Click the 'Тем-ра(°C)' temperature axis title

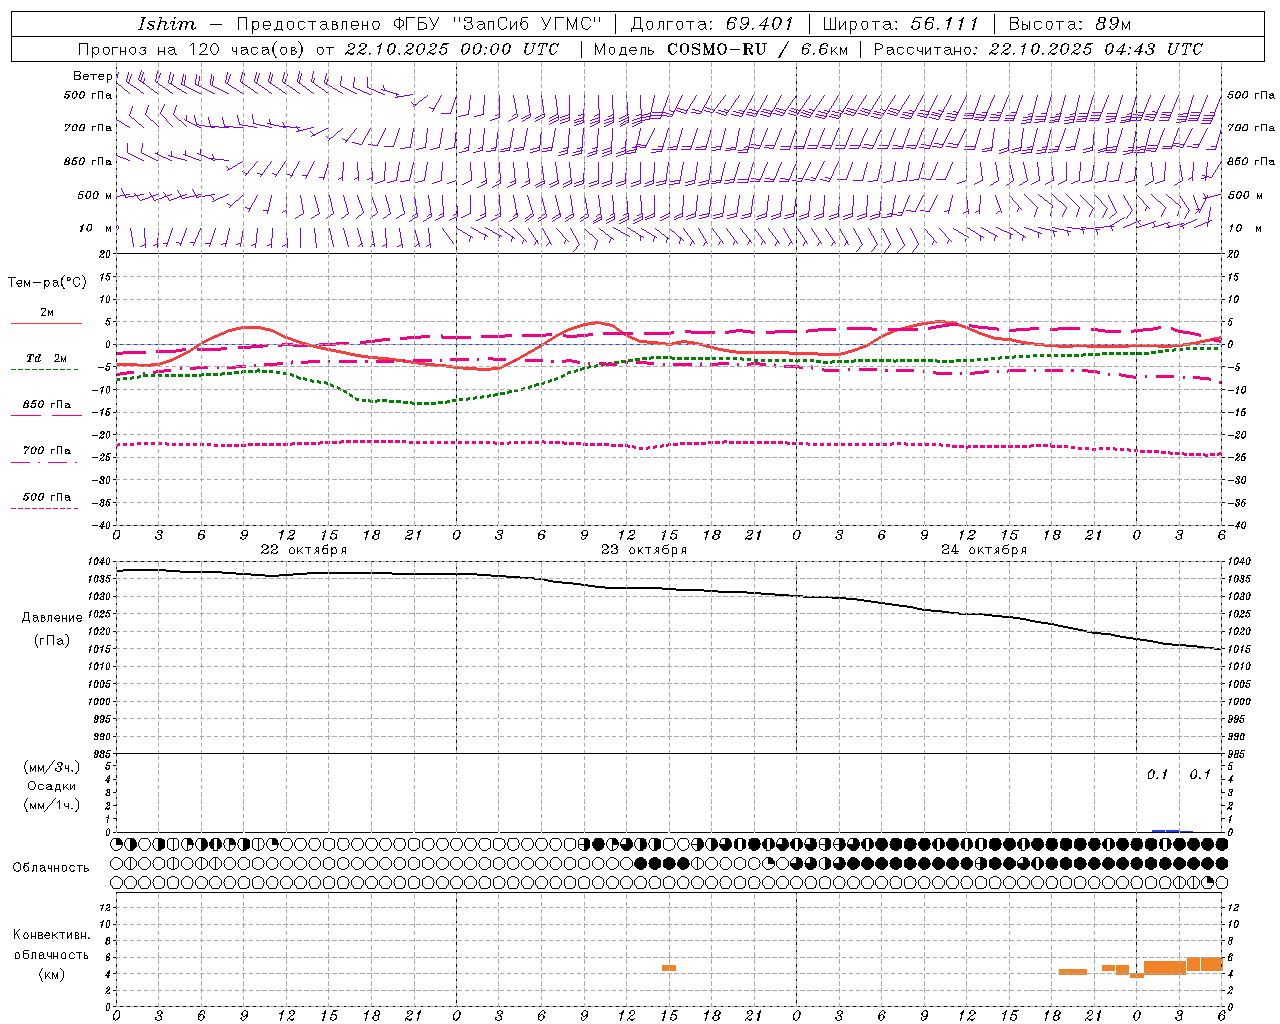coord(47,282)
